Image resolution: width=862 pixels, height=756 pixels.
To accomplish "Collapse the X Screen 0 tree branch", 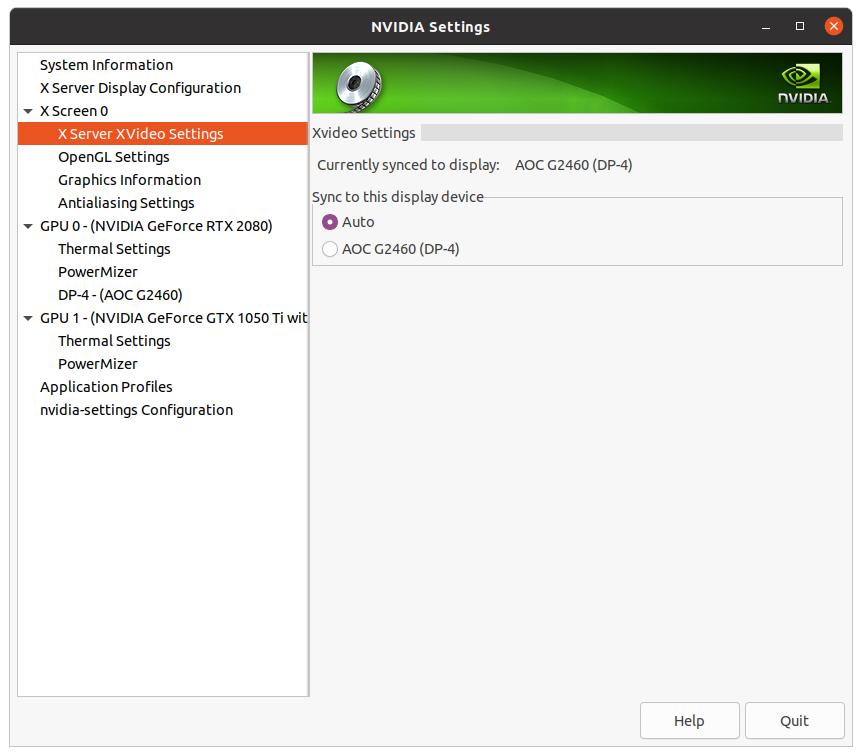I will (27, 110).
